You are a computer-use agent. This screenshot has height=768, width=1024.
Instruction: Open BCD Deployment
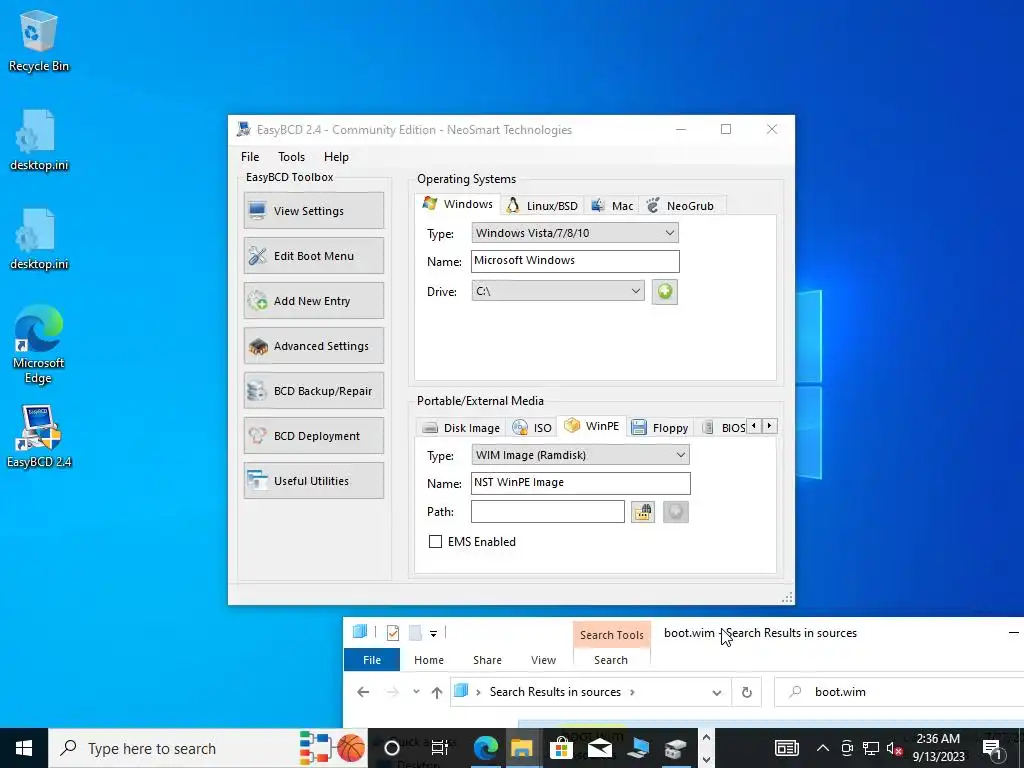coord(313,436)
